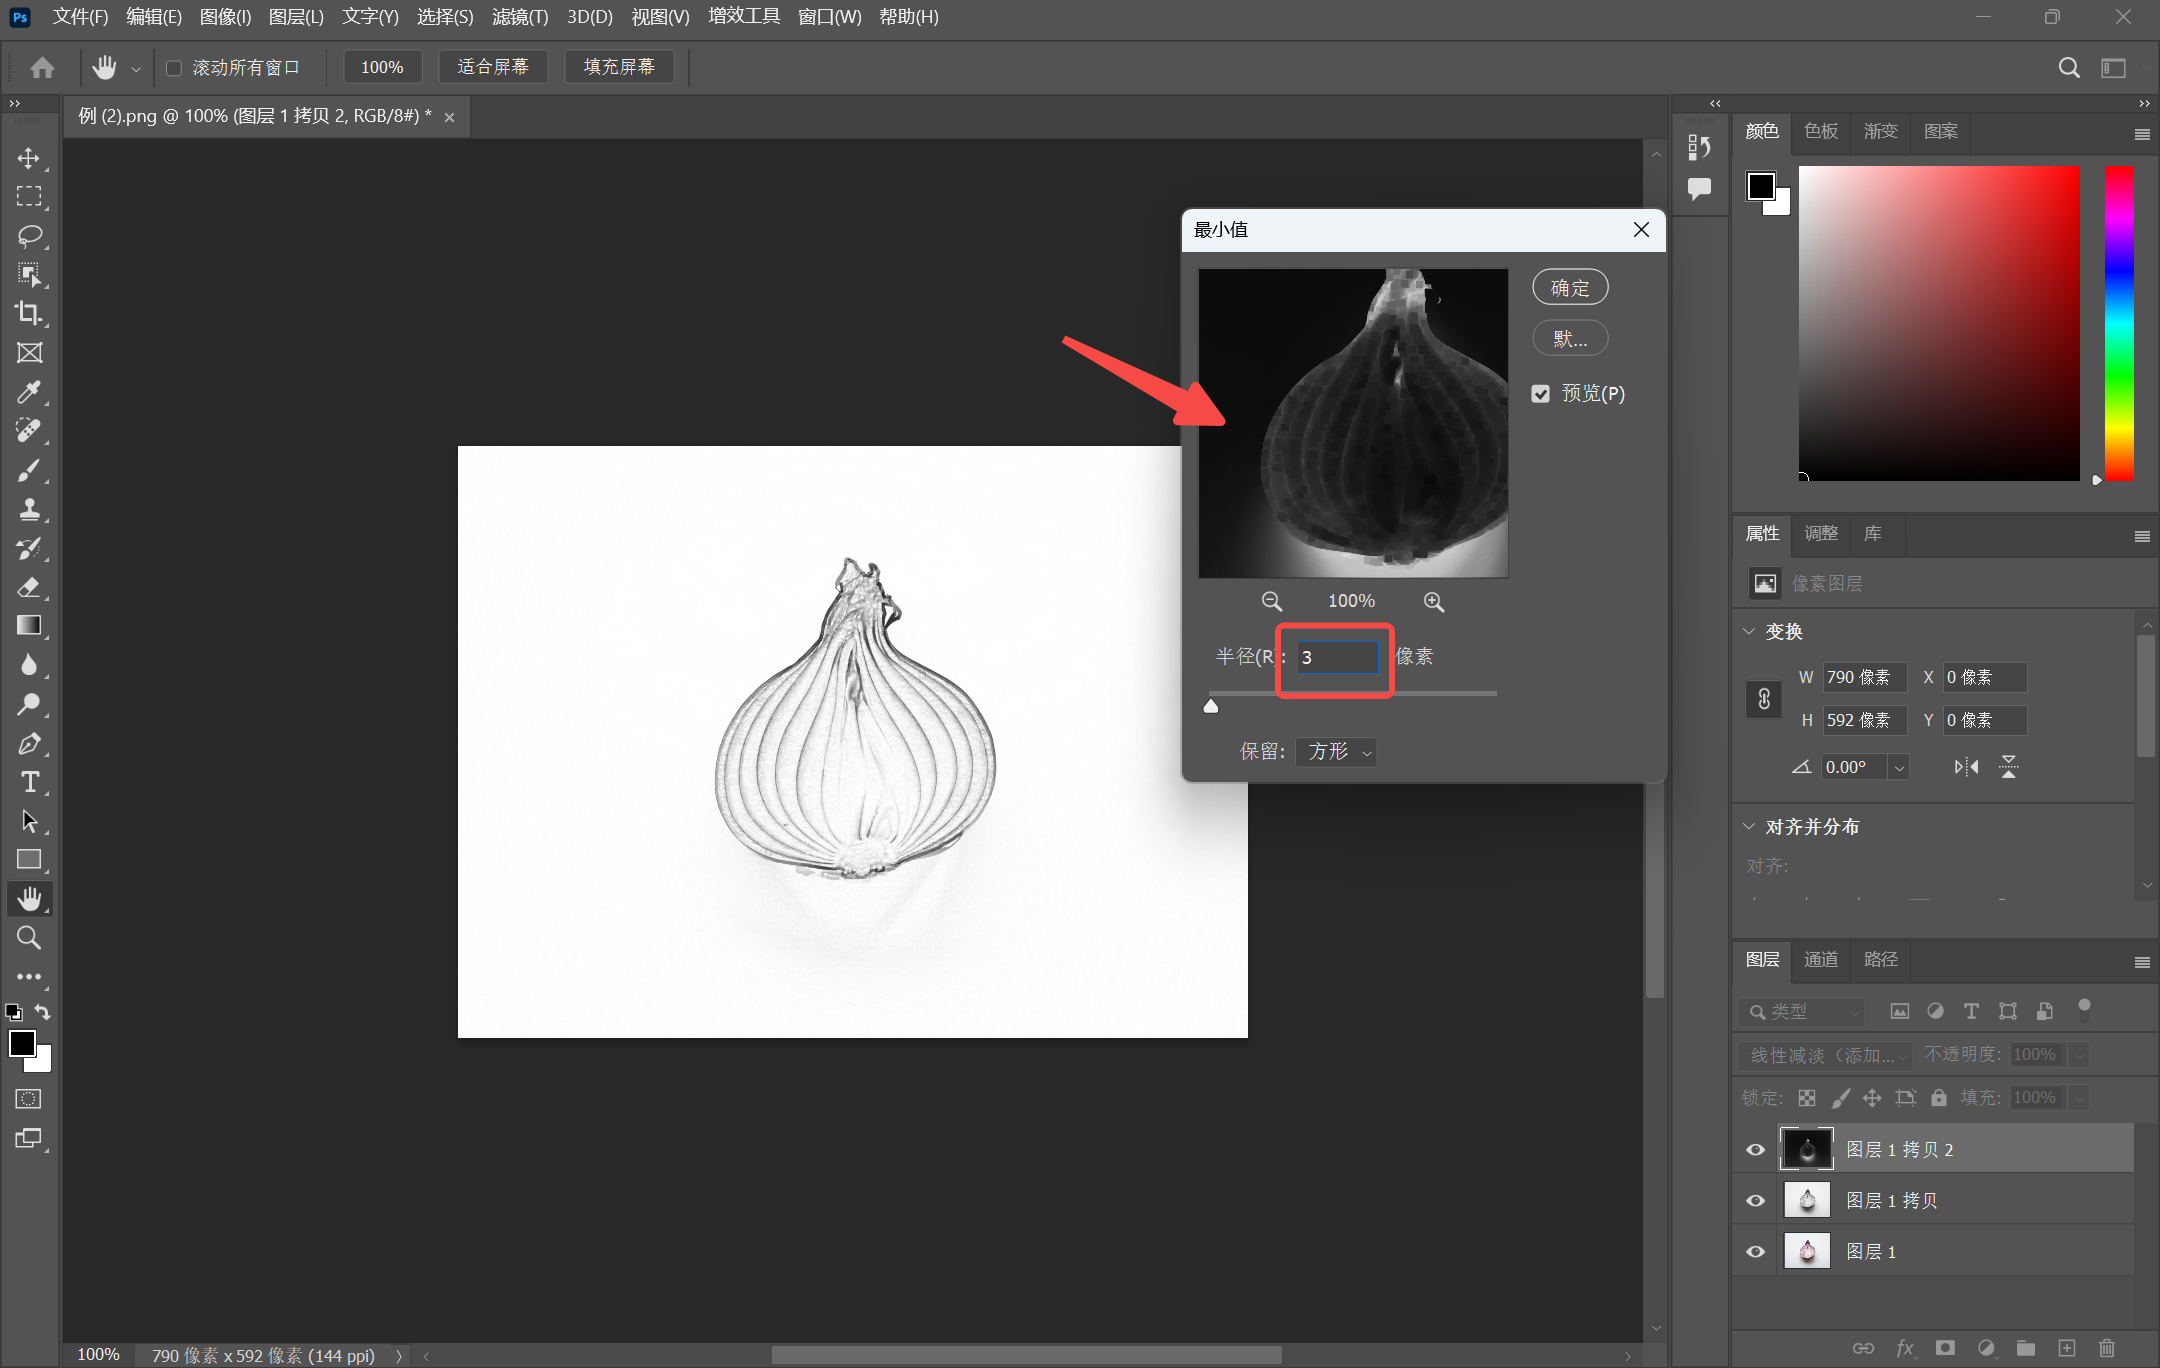Enable the 滚动所有窗口 checkbox

point(174,68)
